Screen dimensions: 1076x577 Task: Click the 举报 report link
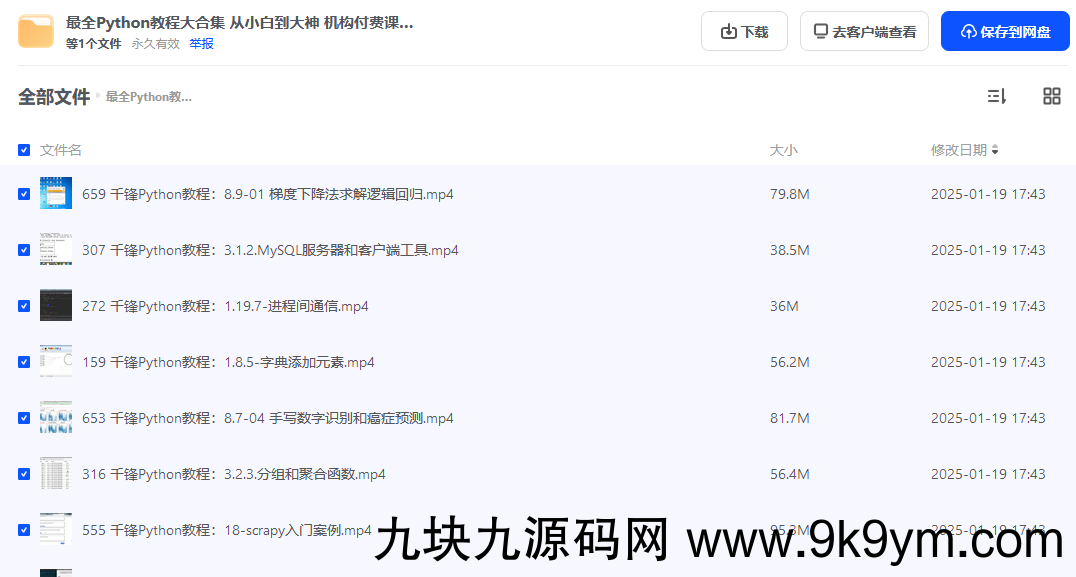201,44
